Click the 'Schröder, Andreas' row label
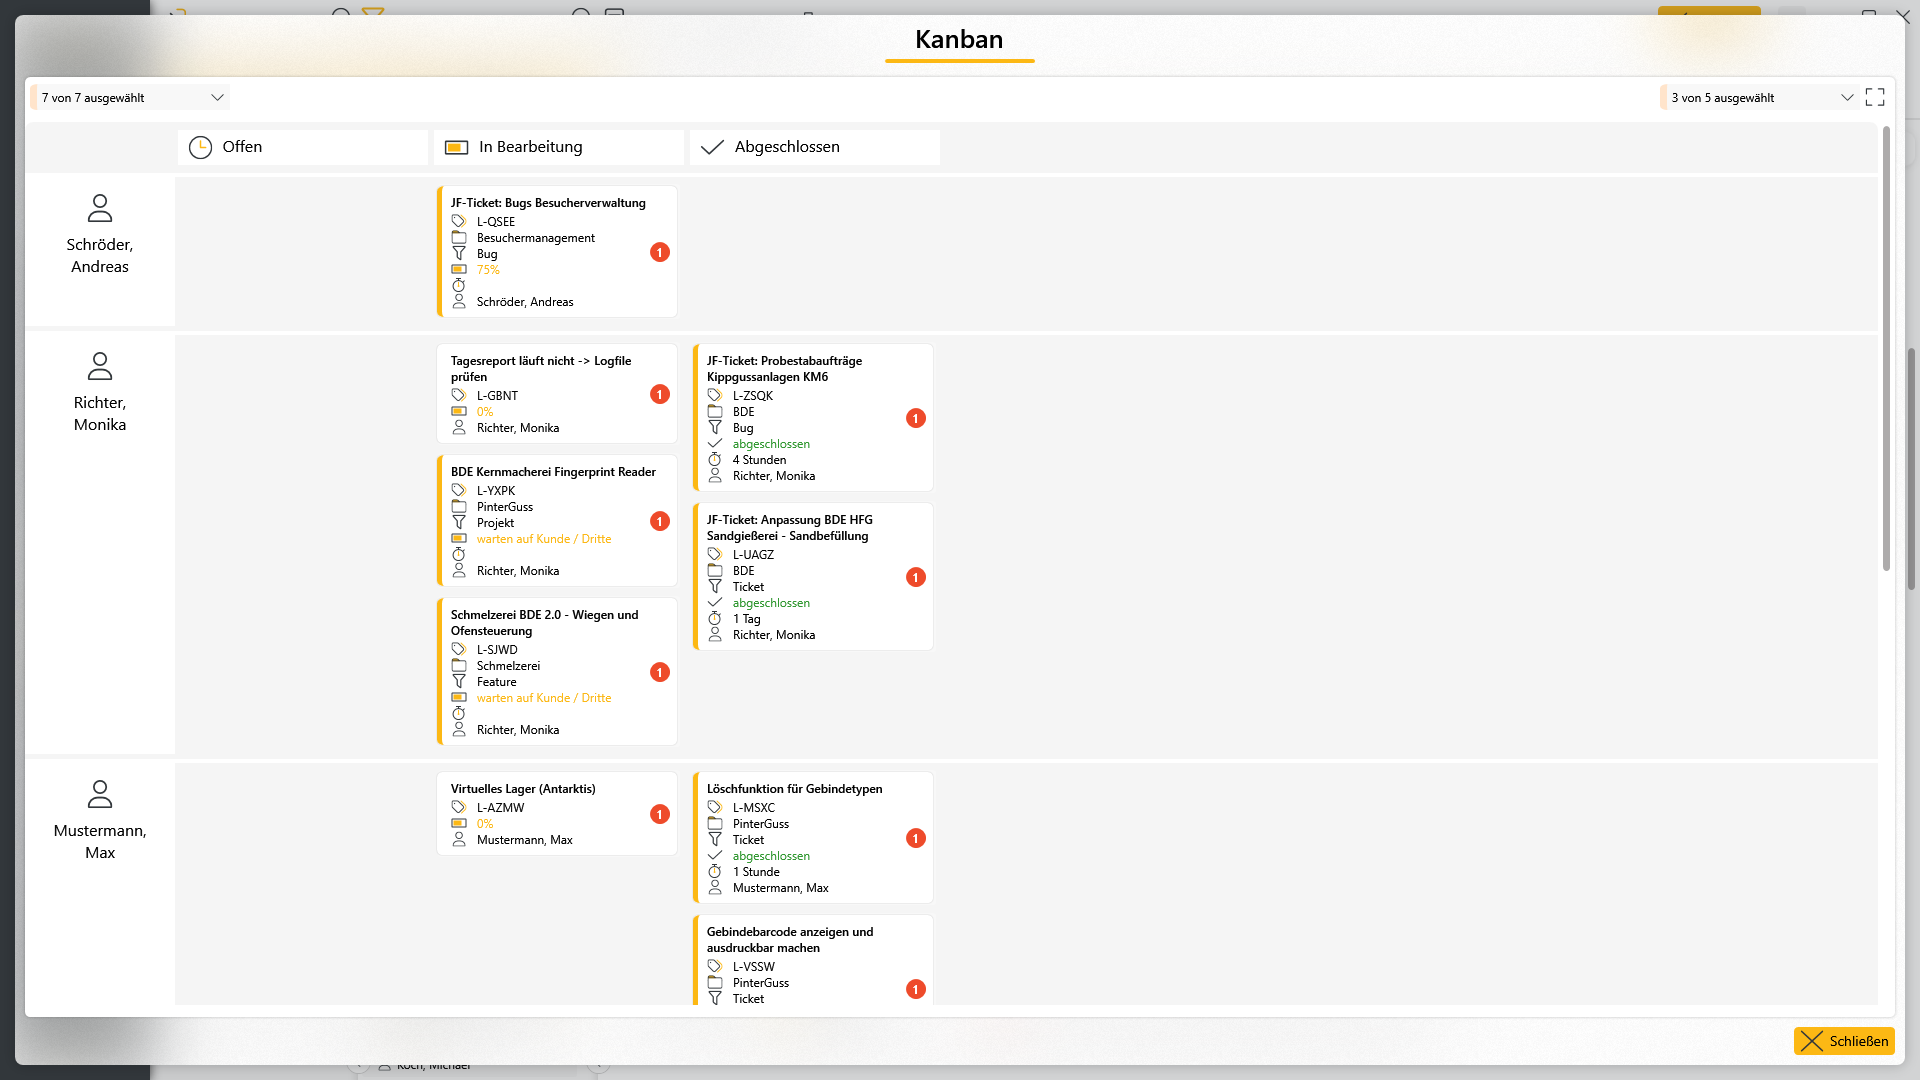1920x1080 pixels. pos(100,256)
